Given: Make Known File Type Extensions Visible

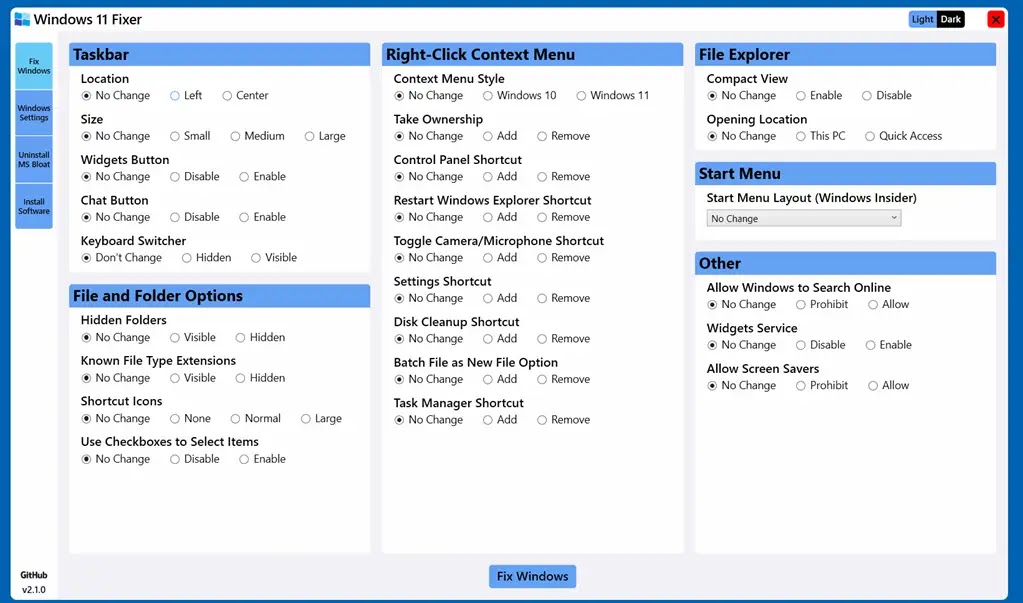Looking at the screenshot, I should pyautogui.click(x=192, y=378).
